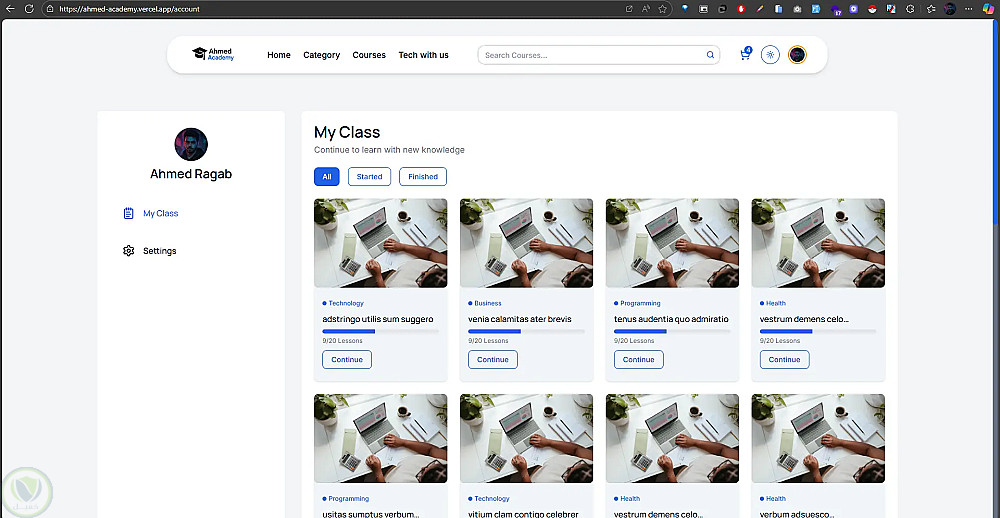Open the shopping cart icon
The height and width of the screenshot is (518, 1000).
click(x=744, y=56)
